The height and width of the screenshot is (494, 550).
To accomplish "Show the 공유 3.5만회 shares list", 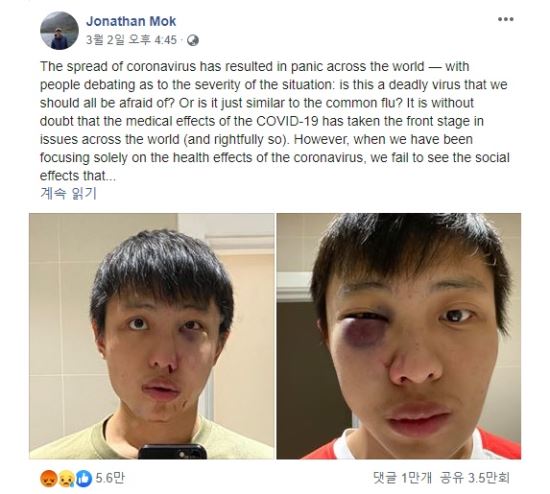I will [x=475, y=478].
